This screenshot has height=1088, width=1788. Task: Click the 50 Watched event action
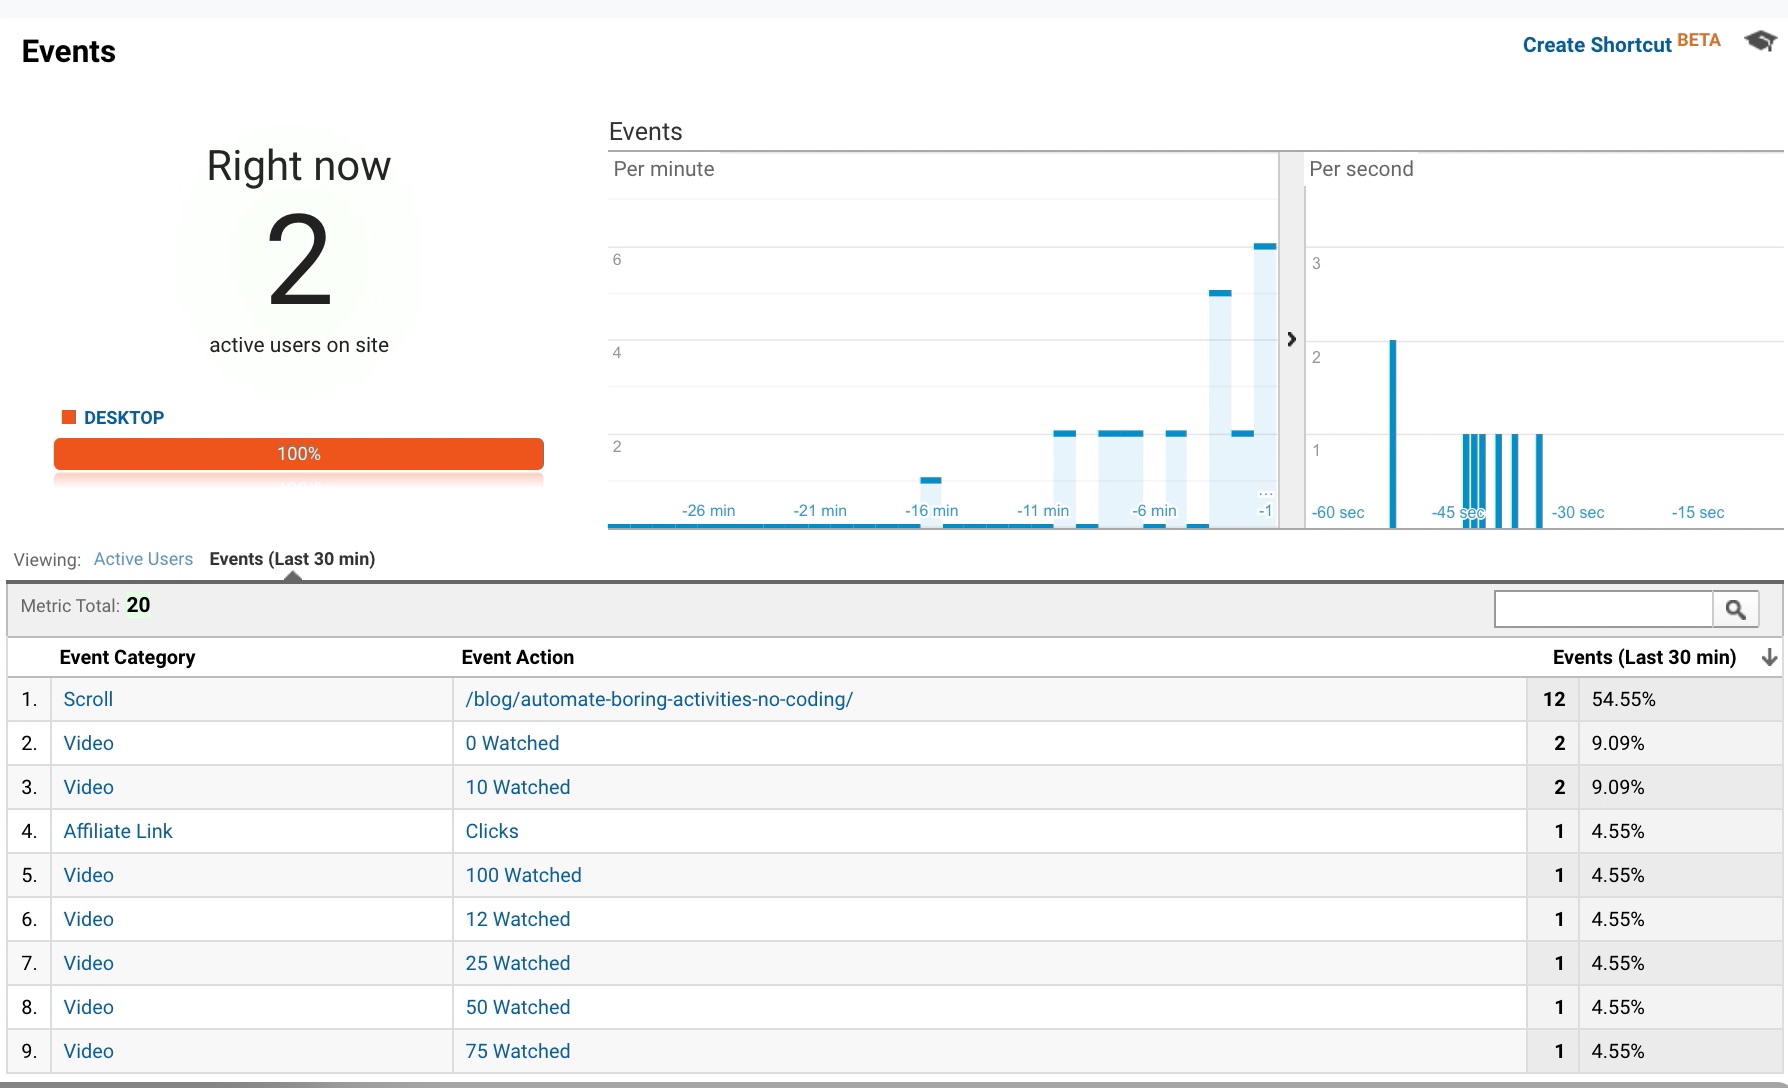[518, 1007]
